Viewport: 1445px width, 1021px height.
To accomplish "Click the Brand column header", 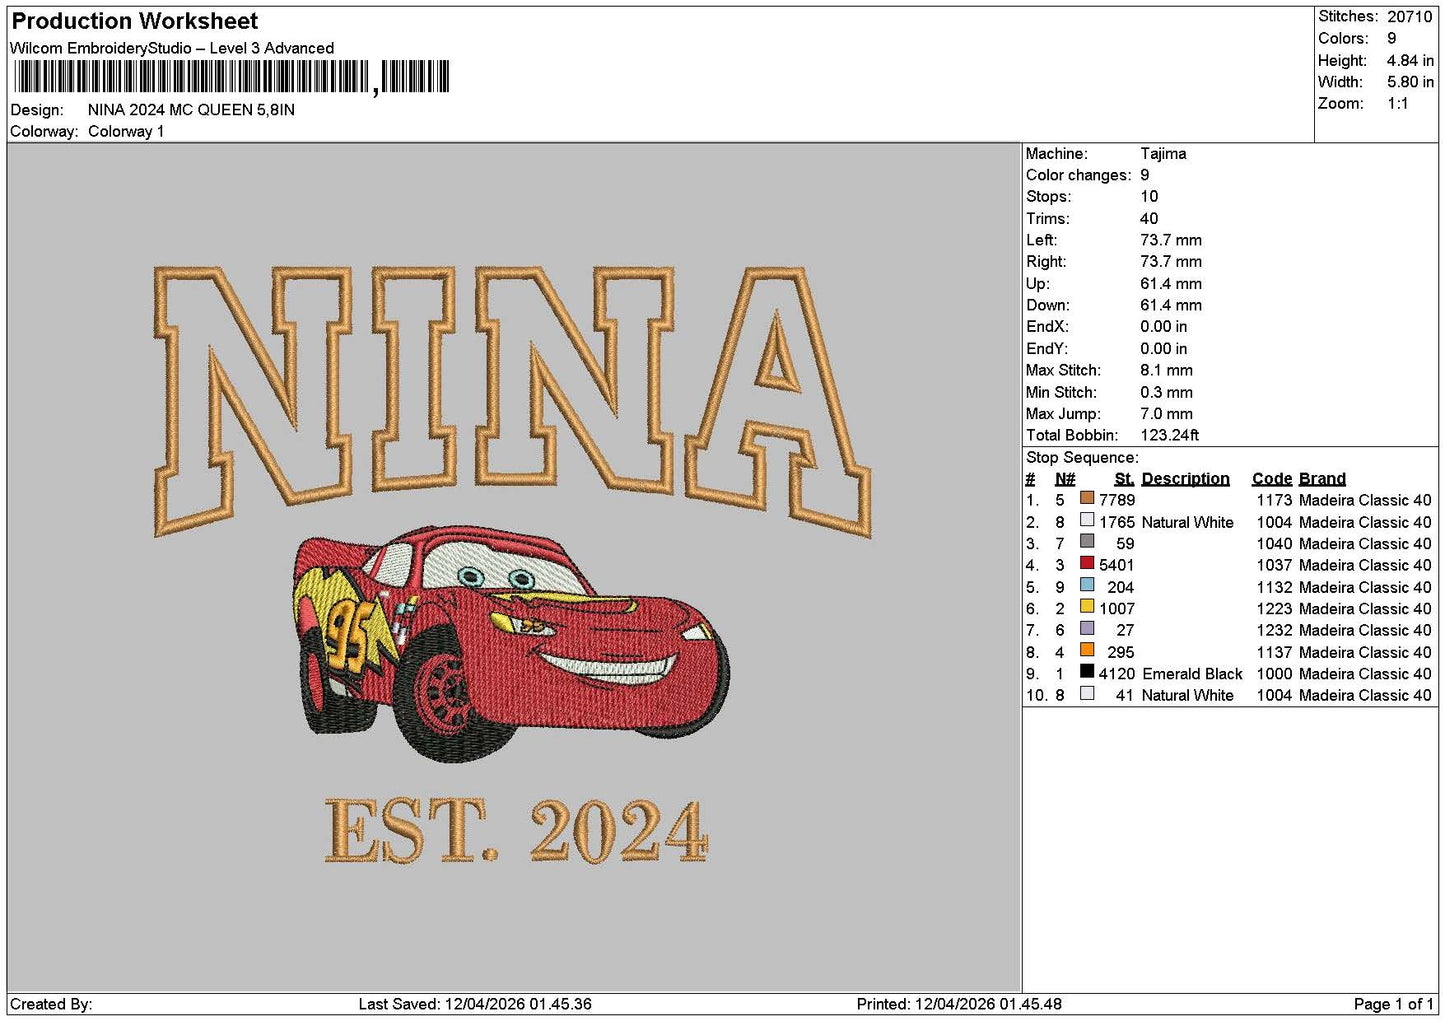I will click(1322, 479).
